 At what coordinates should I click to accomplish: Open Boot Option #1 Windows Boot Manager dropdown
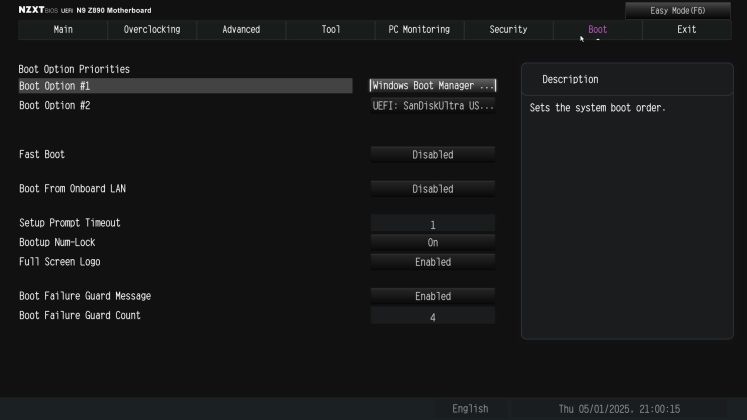point(433,86)
